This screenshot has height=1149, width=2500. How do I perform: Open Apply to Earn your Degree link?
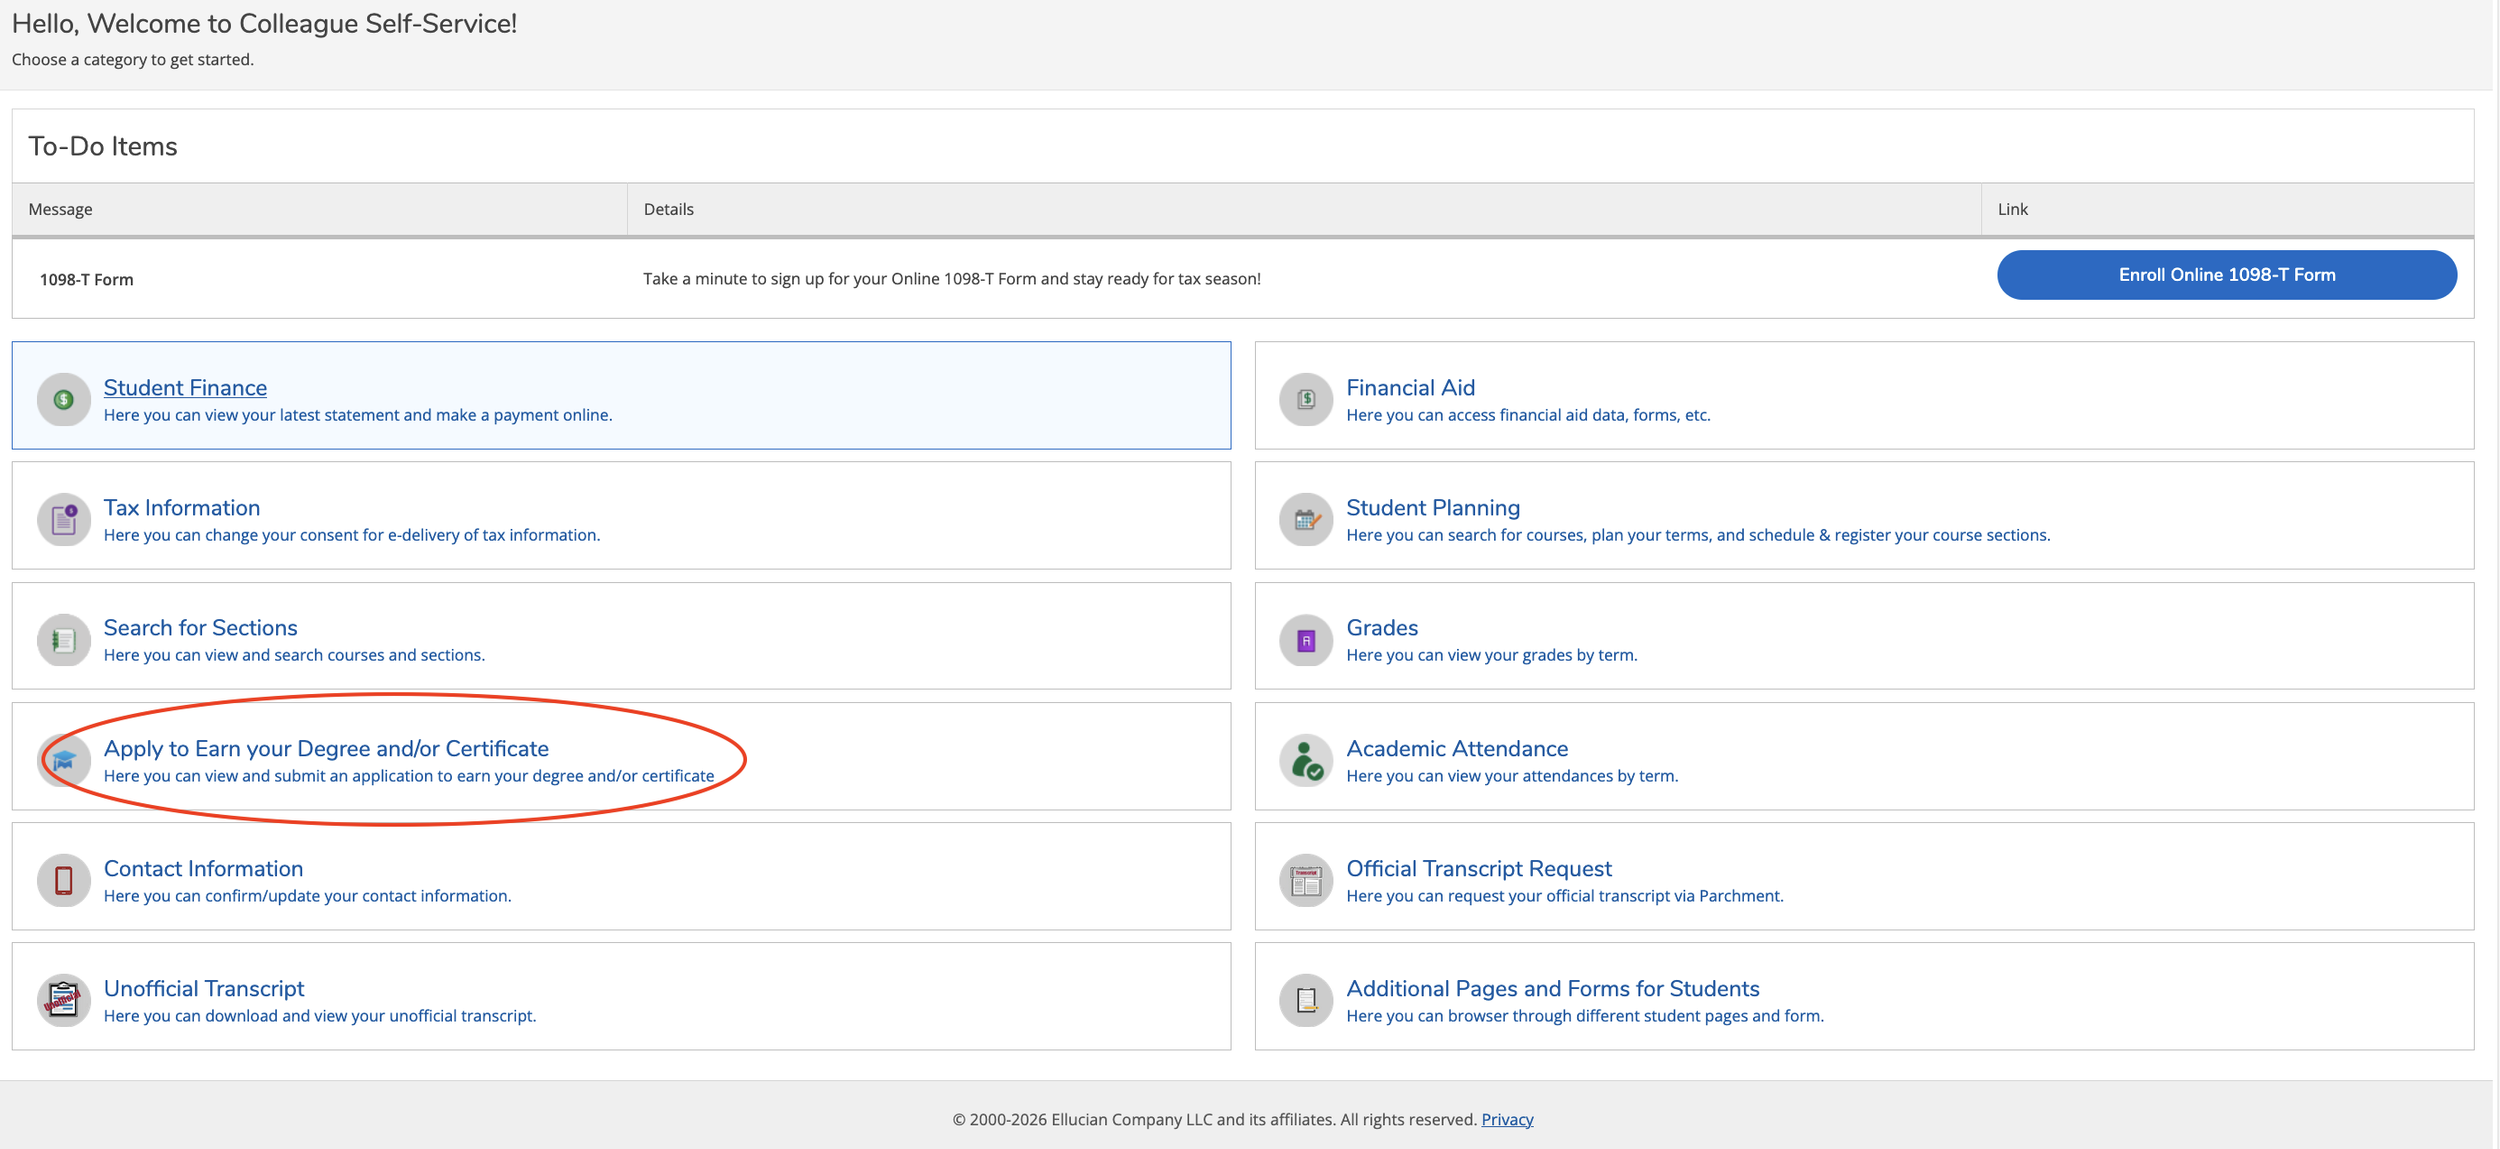click(326, 749)
